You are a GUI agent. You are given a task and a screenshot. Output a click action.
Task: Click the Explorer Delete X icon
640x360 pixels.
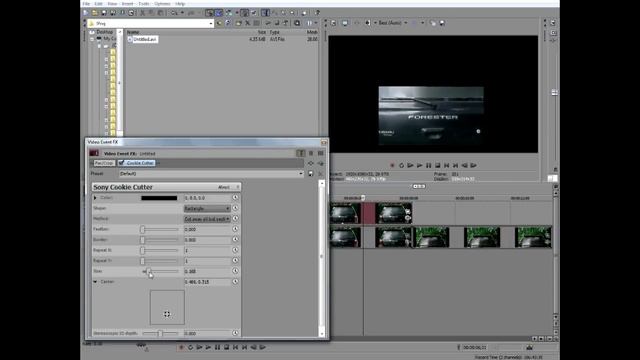(x=247, y=23)
